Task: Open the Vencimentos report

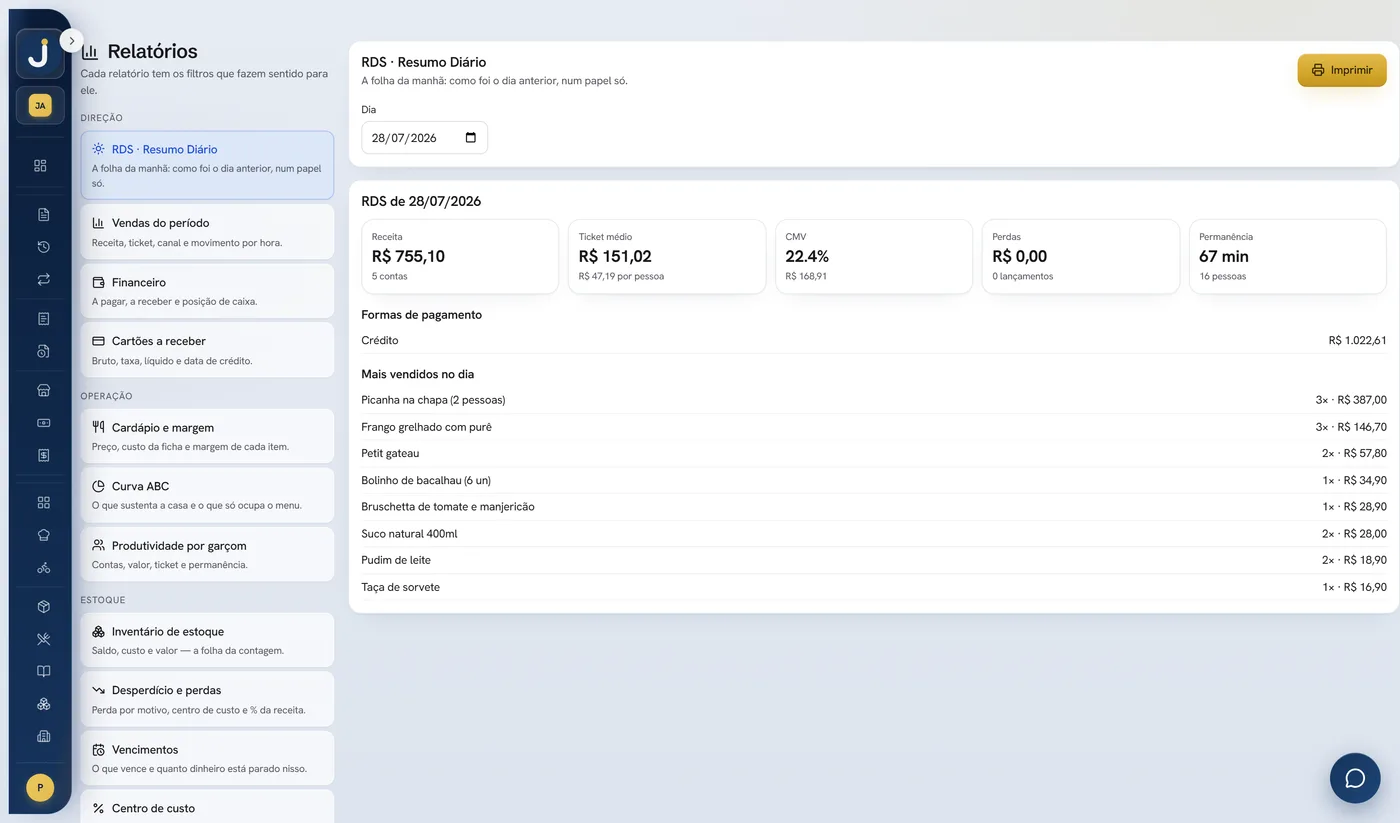Action: pos(207,758)
